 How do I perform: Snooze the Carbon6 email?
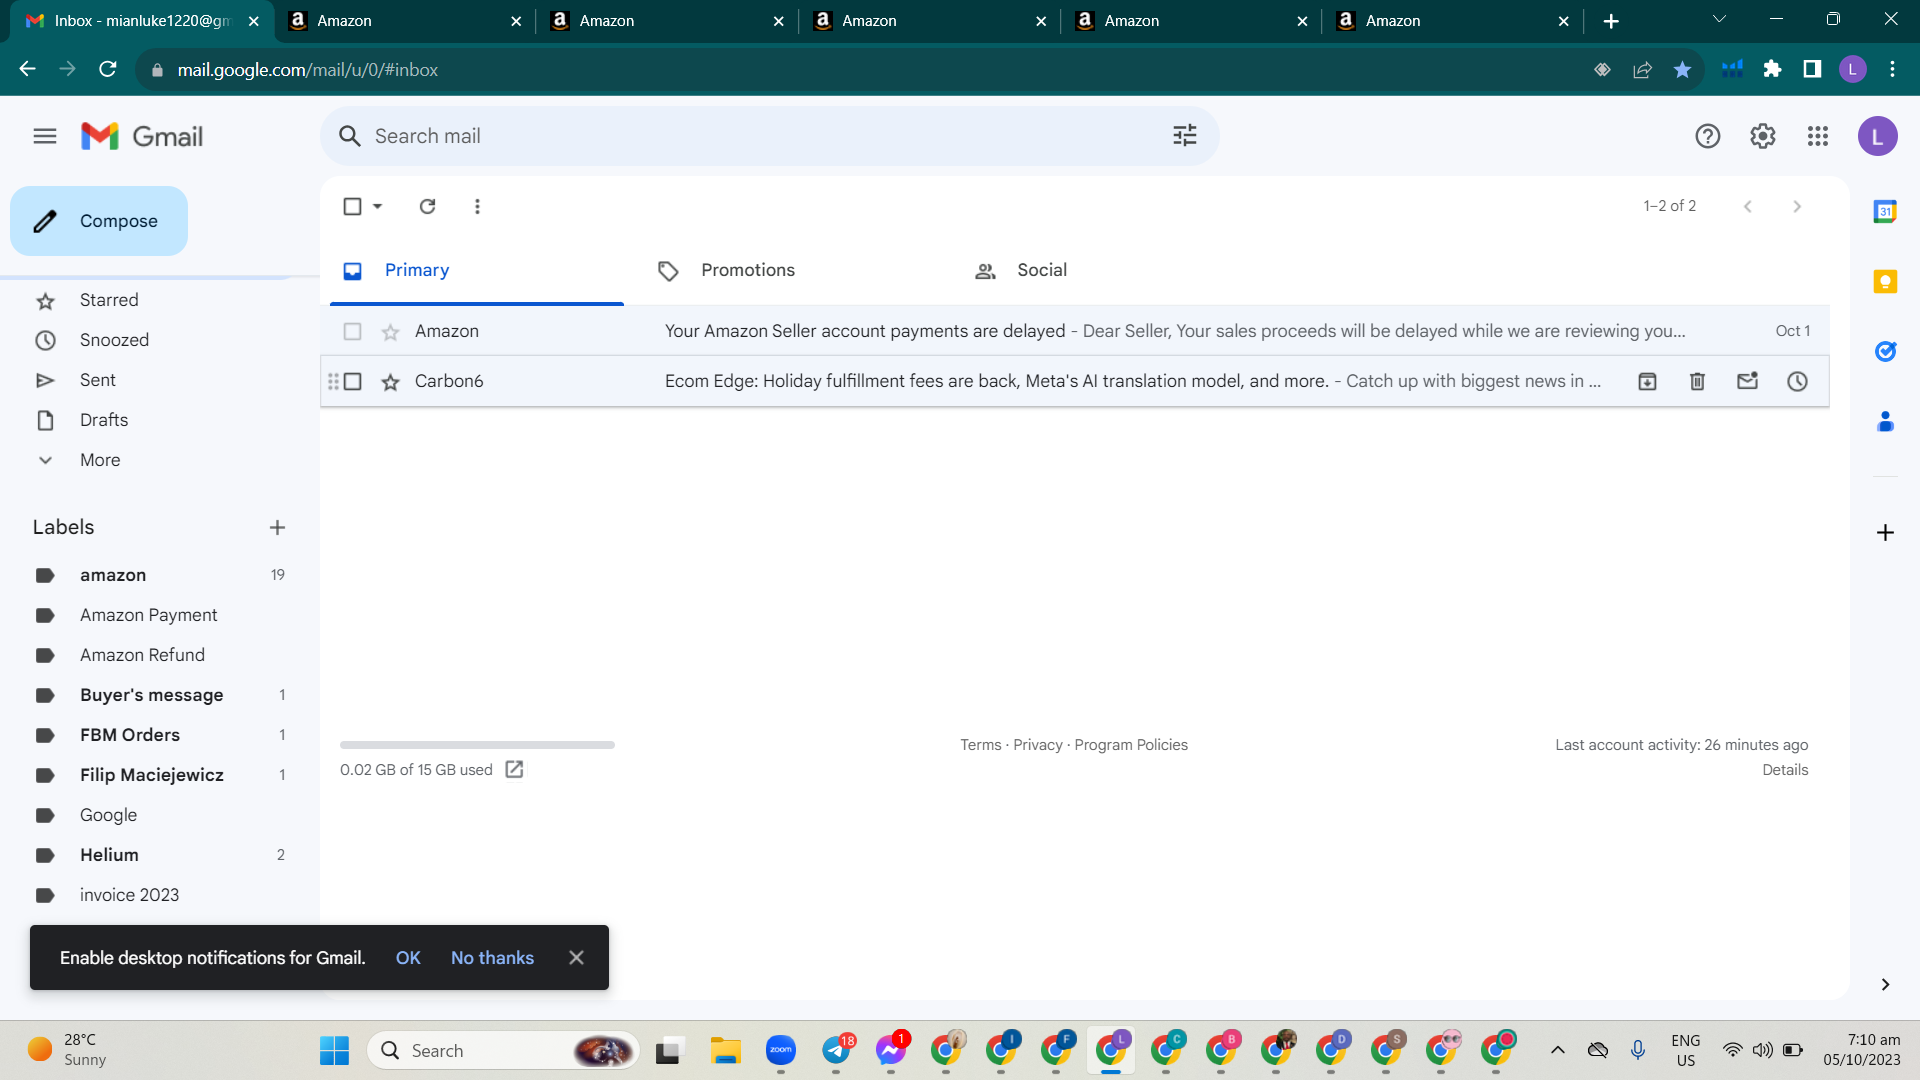(1797, 381)
